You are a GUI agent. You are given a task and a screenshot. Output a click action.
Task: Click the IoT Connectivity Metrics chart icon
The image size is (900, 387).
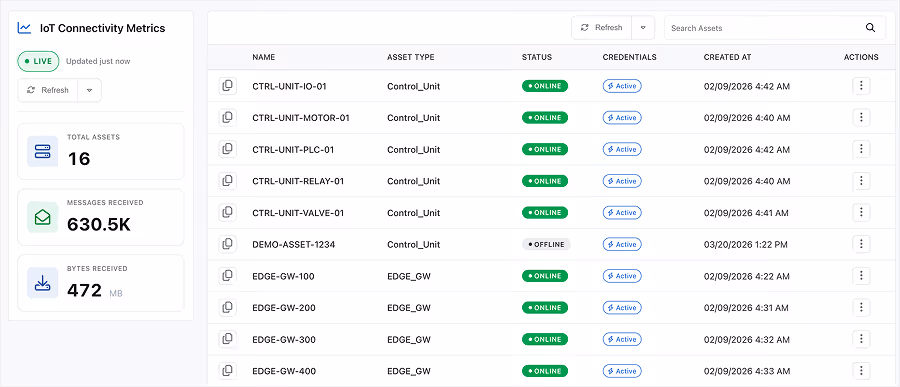point(24,28)
